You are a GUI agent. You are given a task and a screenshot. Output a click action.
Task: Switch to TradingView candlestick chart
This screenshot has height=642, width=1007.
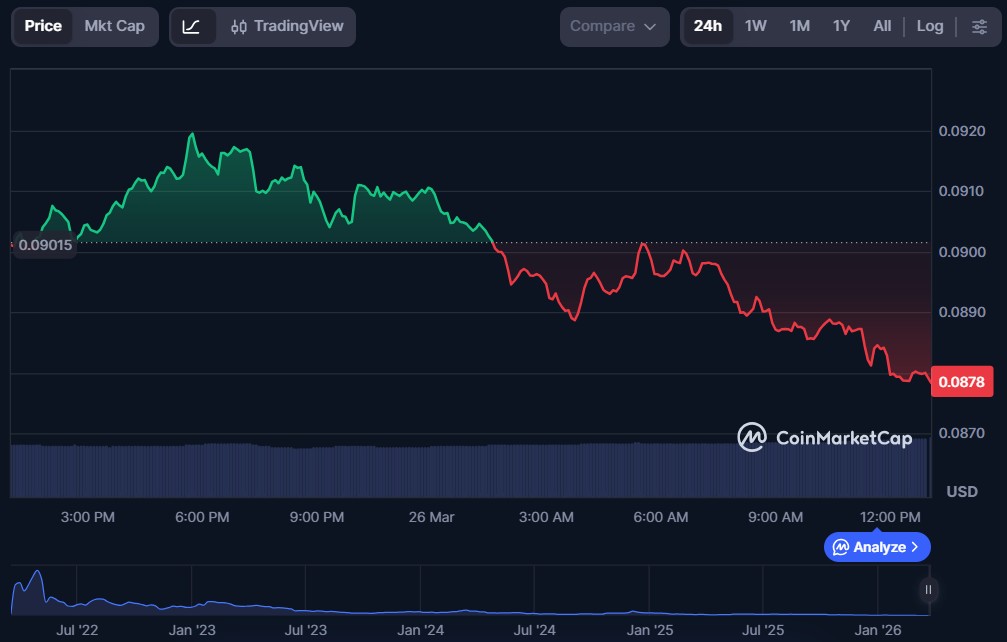287,27
